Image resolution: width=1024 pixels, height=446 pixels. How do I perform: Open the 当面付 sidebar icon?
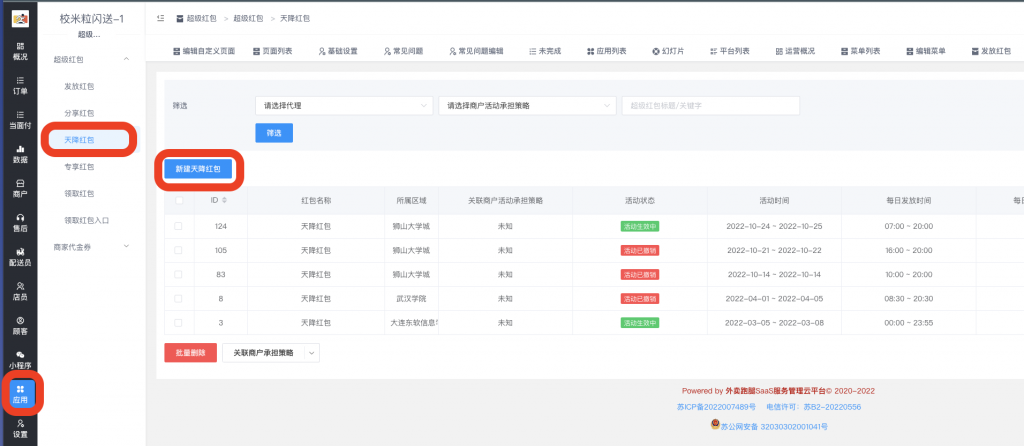[x=20, y=120]
